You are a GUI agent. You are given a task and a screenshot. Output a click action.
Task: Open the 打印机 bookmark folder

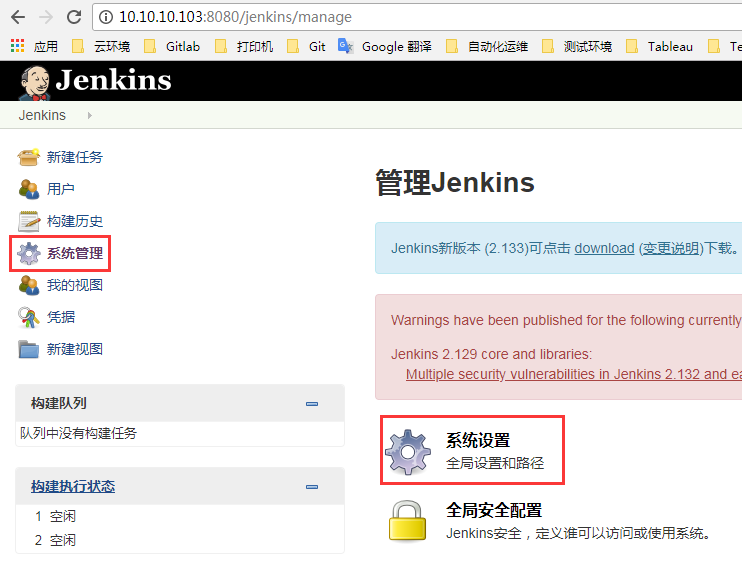244,46
